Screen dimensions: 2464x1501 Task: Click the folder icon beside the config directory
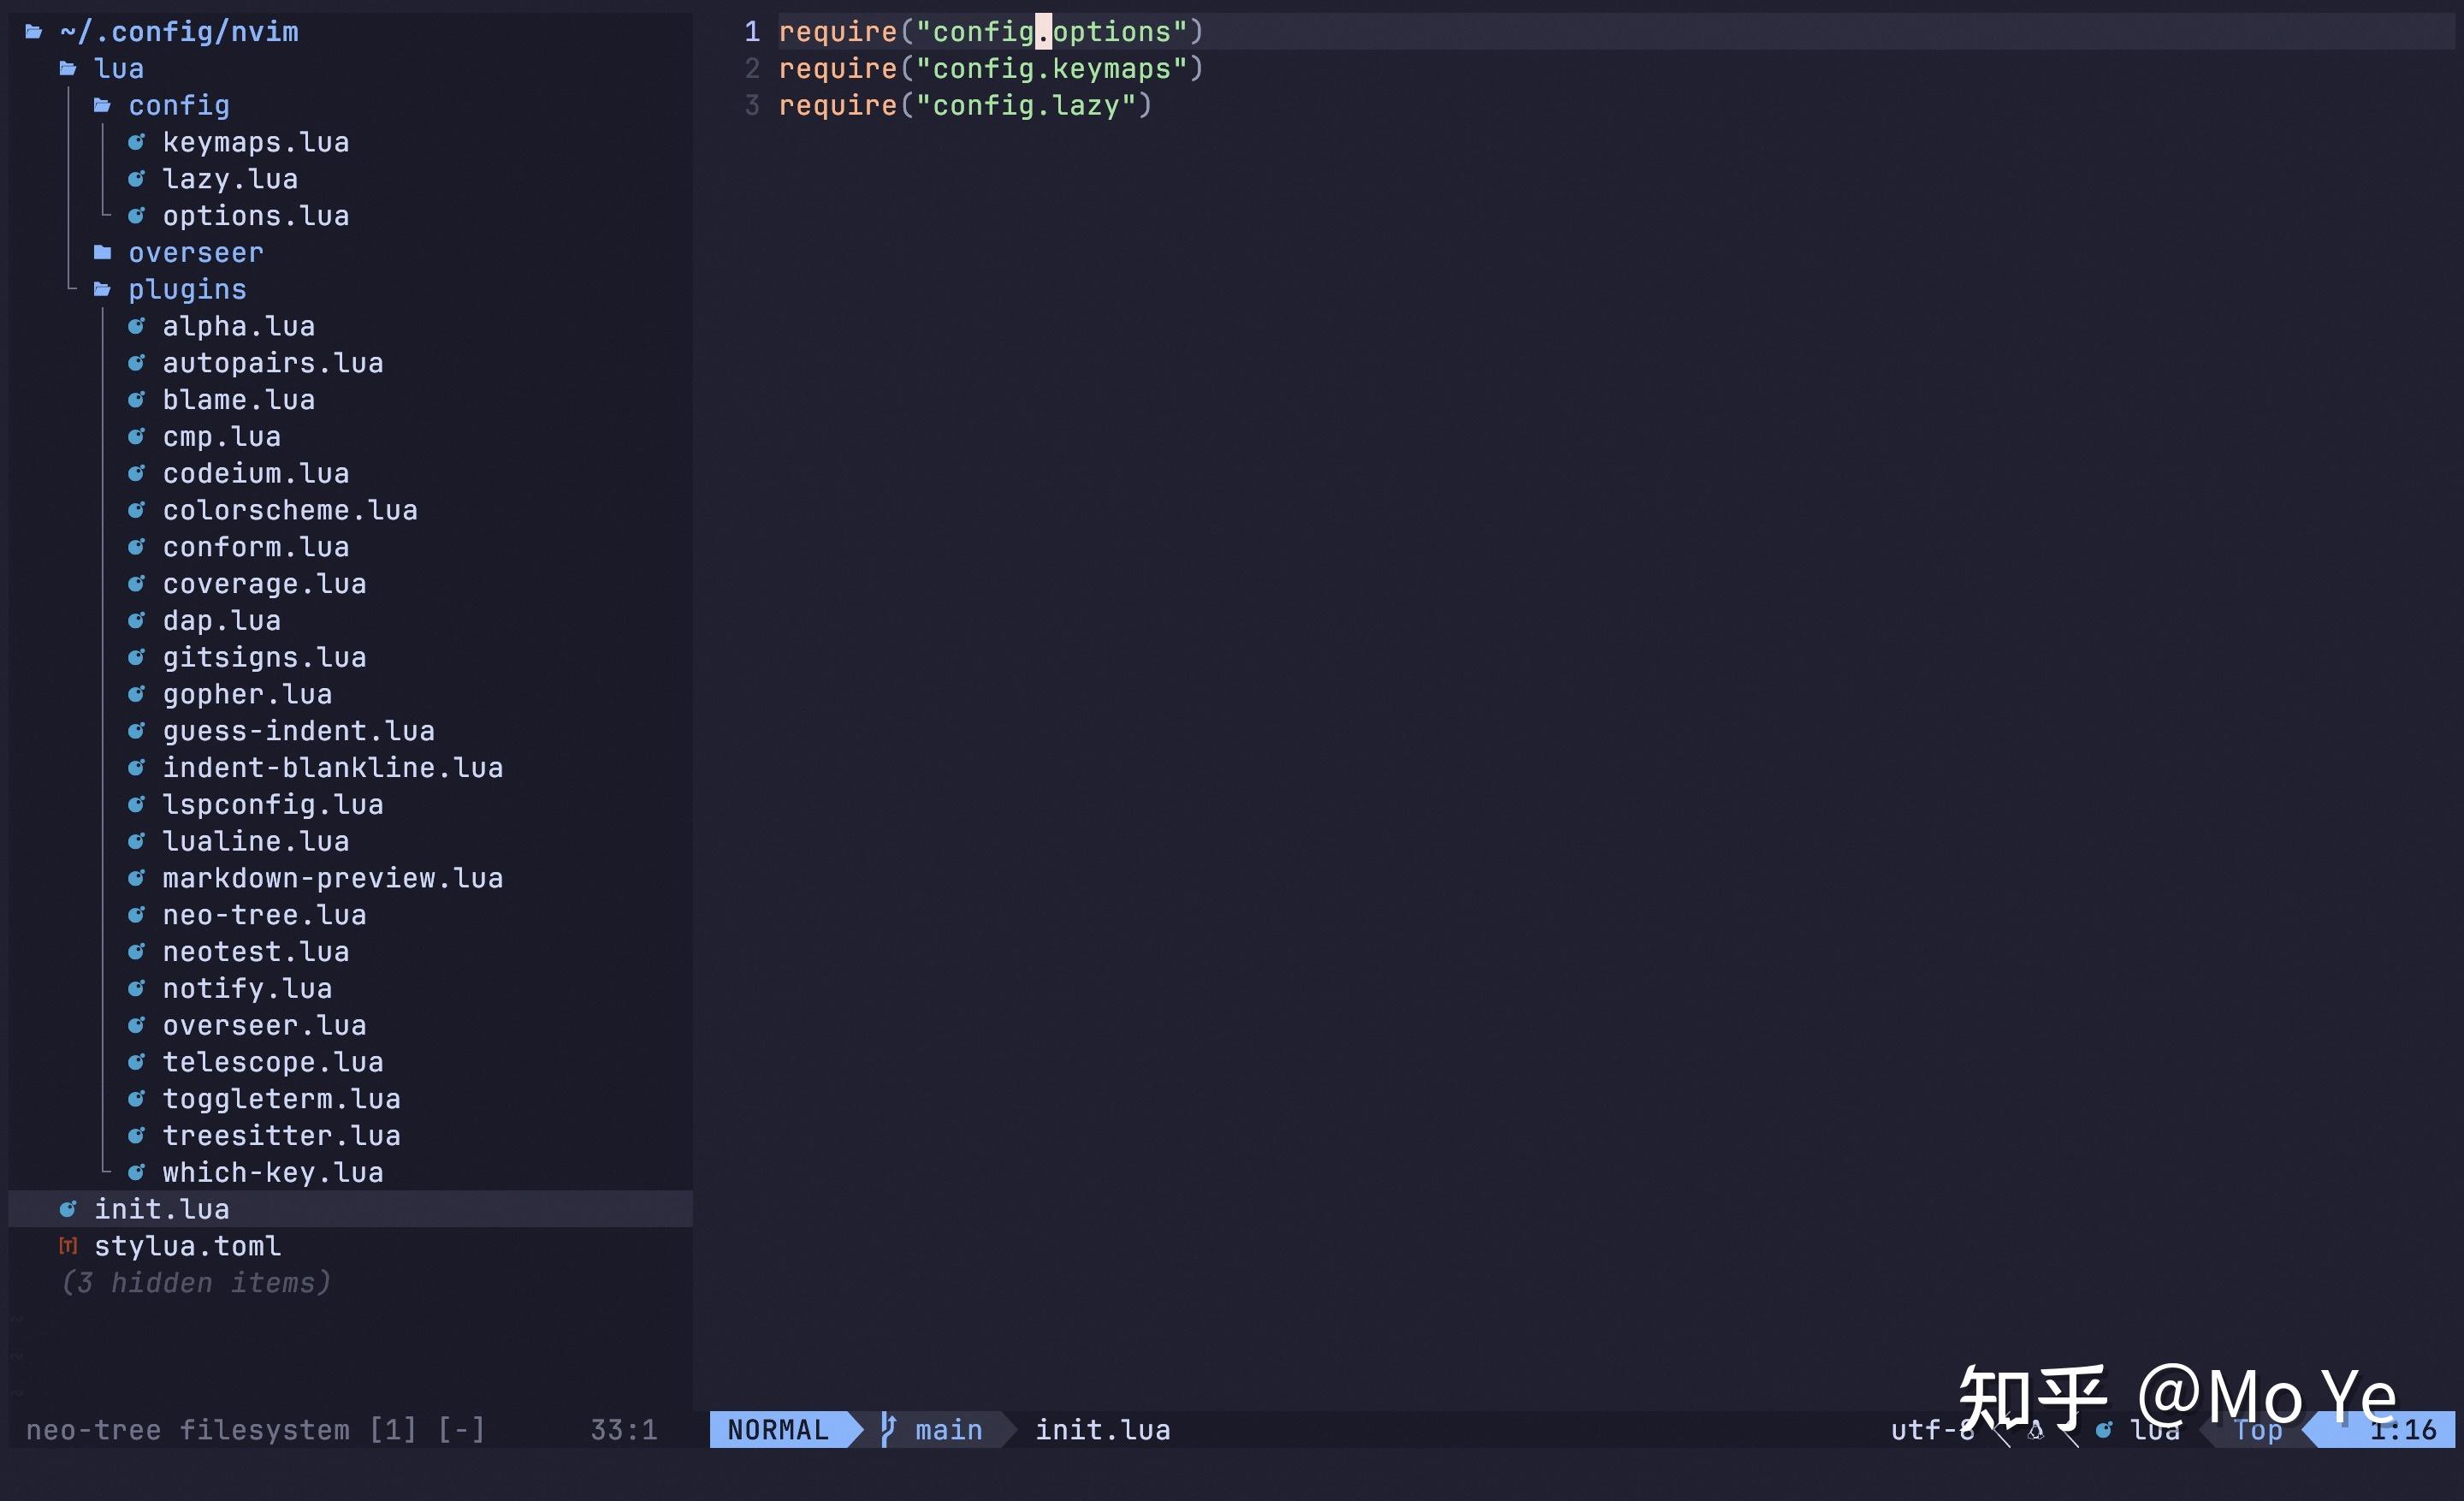(103, 105)
